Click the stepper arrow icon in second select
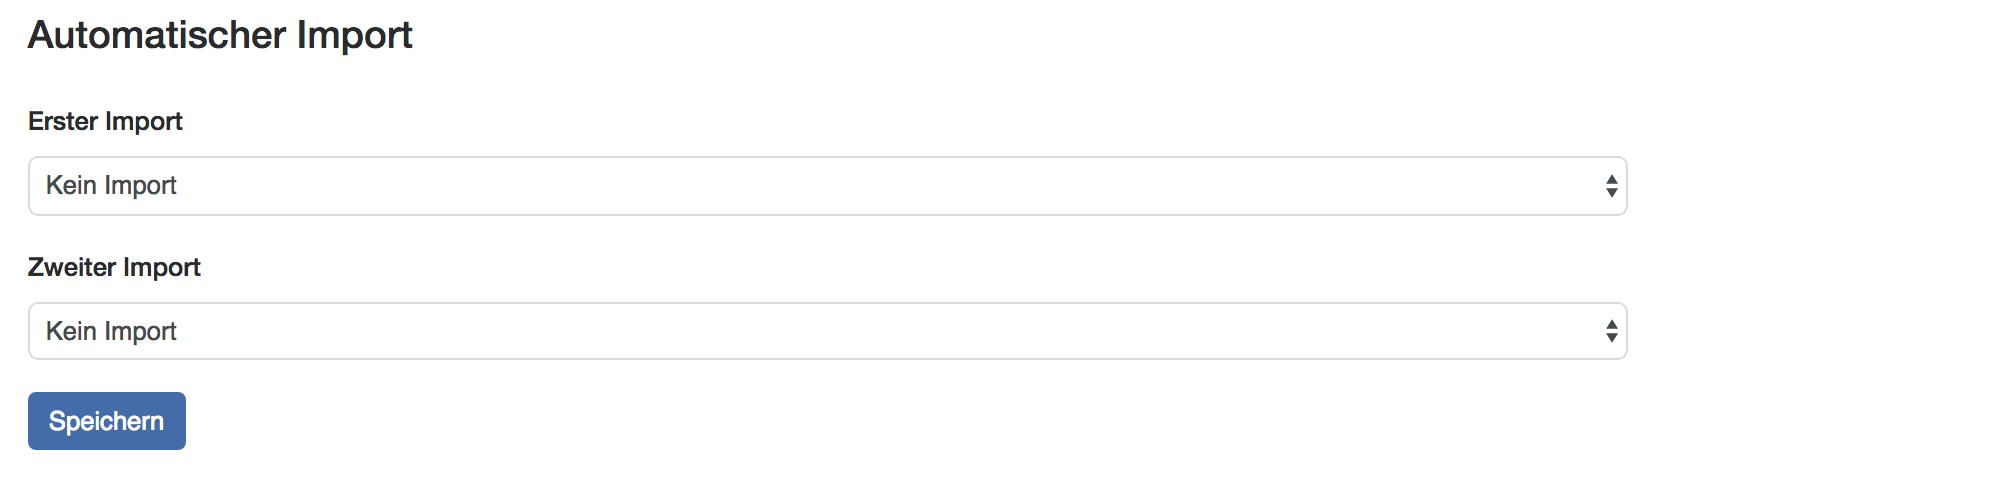Viewport: 2000px width, 480px height. (1611, 331)
